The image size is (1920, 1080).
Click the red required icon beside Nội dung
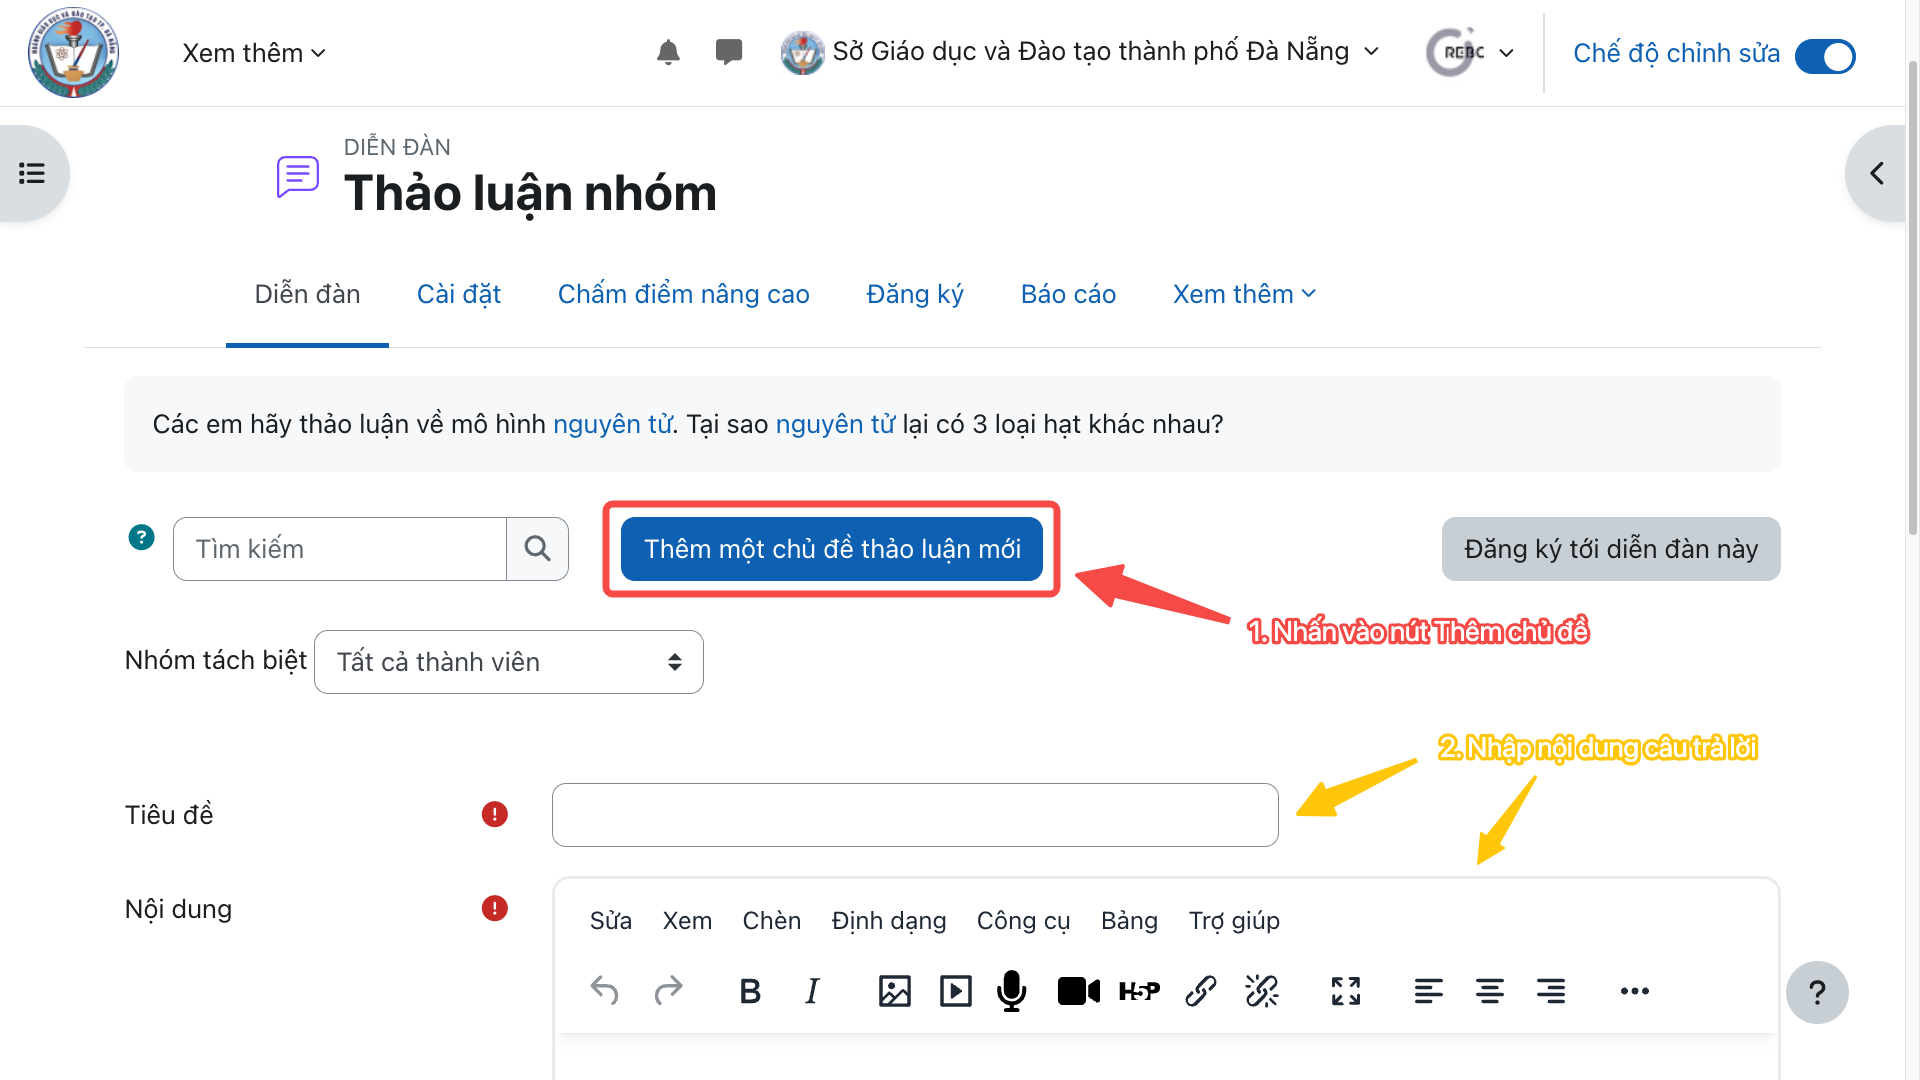(495, 908)
